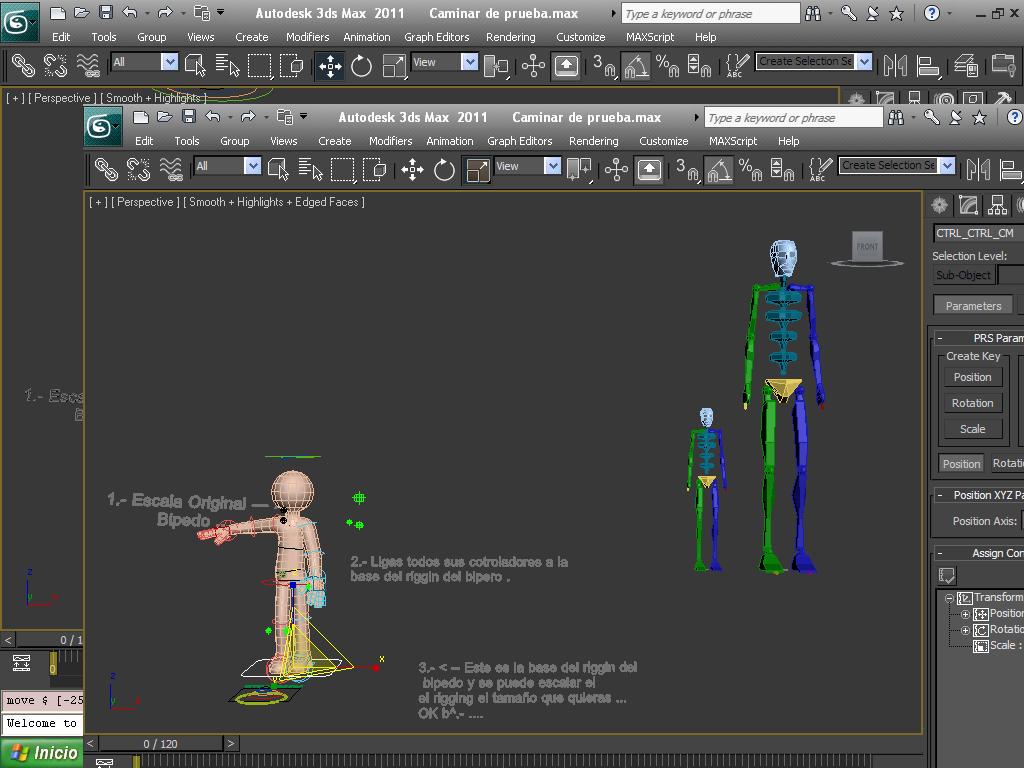The height and width of the screenshot is (768, 1024).
Task: Click Undo arrow in front window title bar
Action: click(x=213, y=117)
